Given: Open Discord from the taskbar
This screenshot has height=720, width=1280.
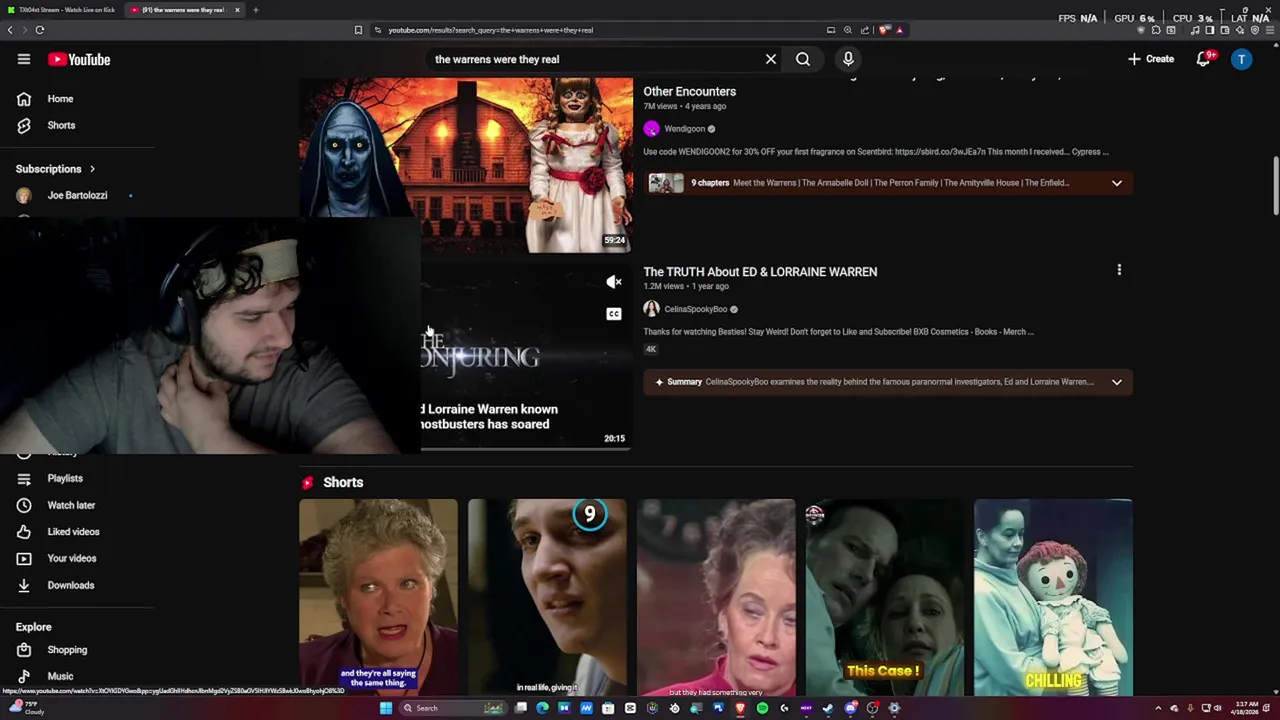Looking at the screenshot, I should click(x=851, y=708).
